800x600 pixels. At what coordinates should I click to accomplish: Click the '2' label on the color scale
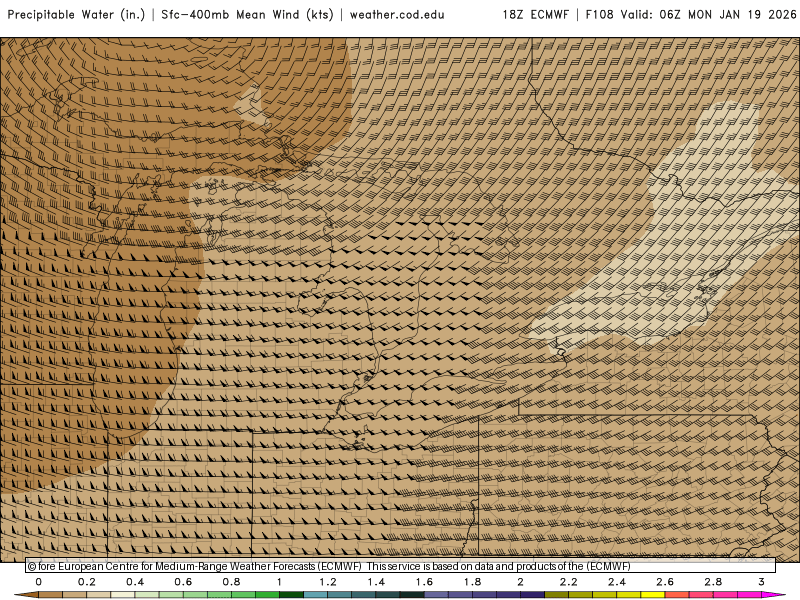(520, 582)
